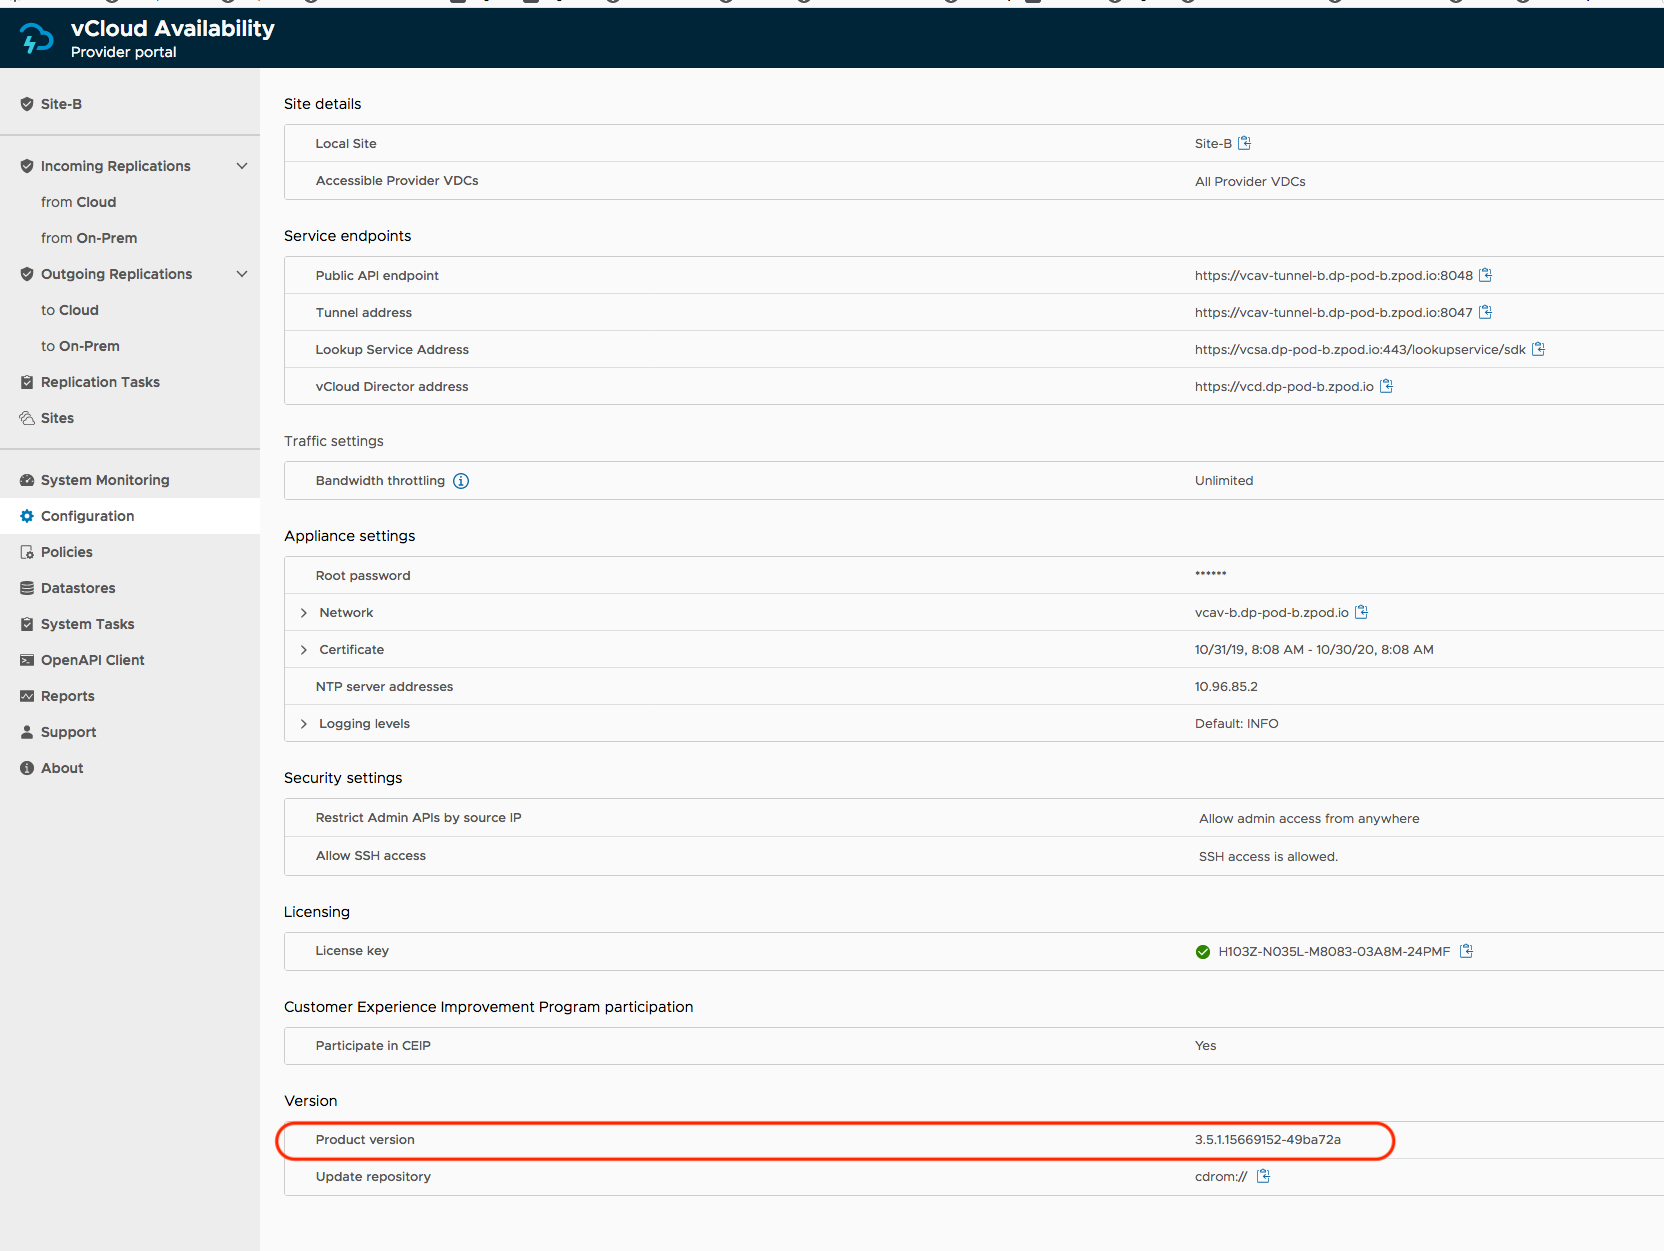Collapse the Incoming Replications menu

(x=241, y=166)
